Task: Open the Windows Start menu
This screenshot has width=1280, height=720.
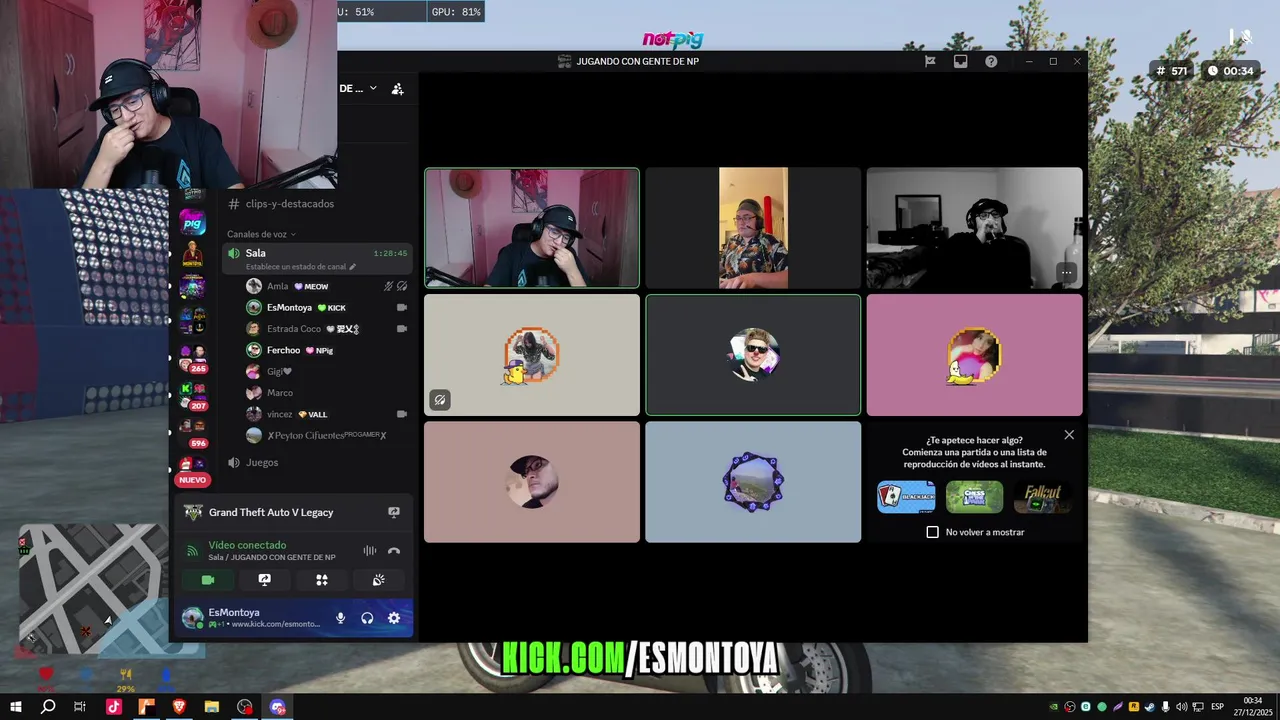Action: pos(15,707)
